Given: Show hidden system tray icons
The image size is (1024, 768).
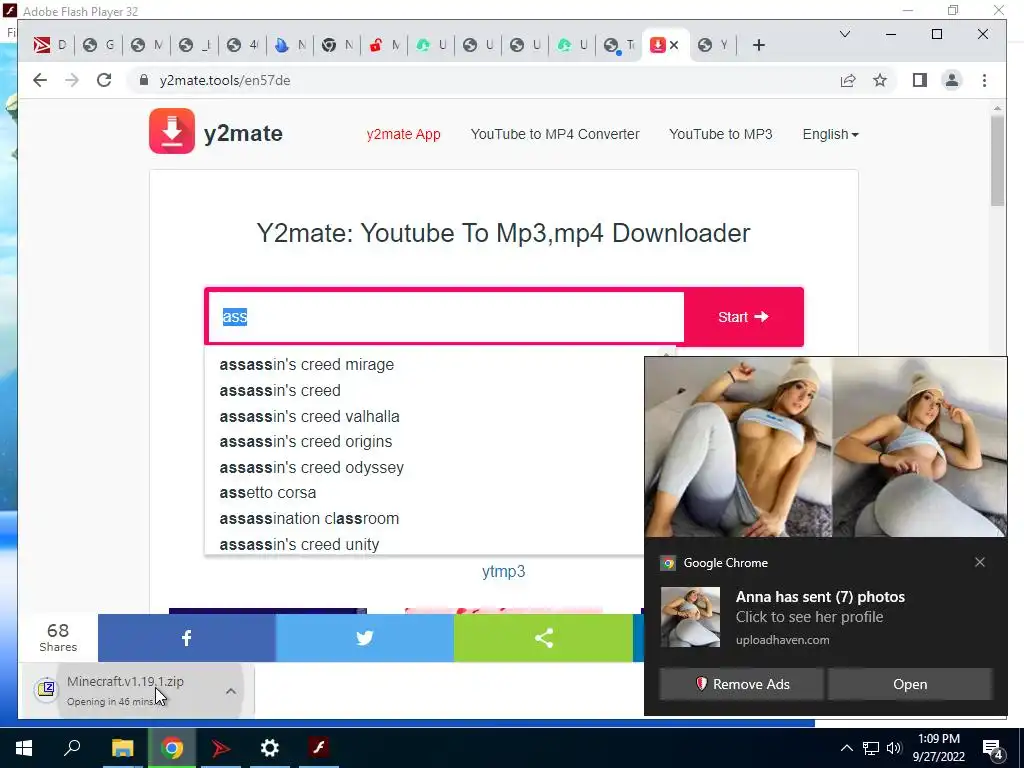Looking at the screenshot, I should (846, 748).
